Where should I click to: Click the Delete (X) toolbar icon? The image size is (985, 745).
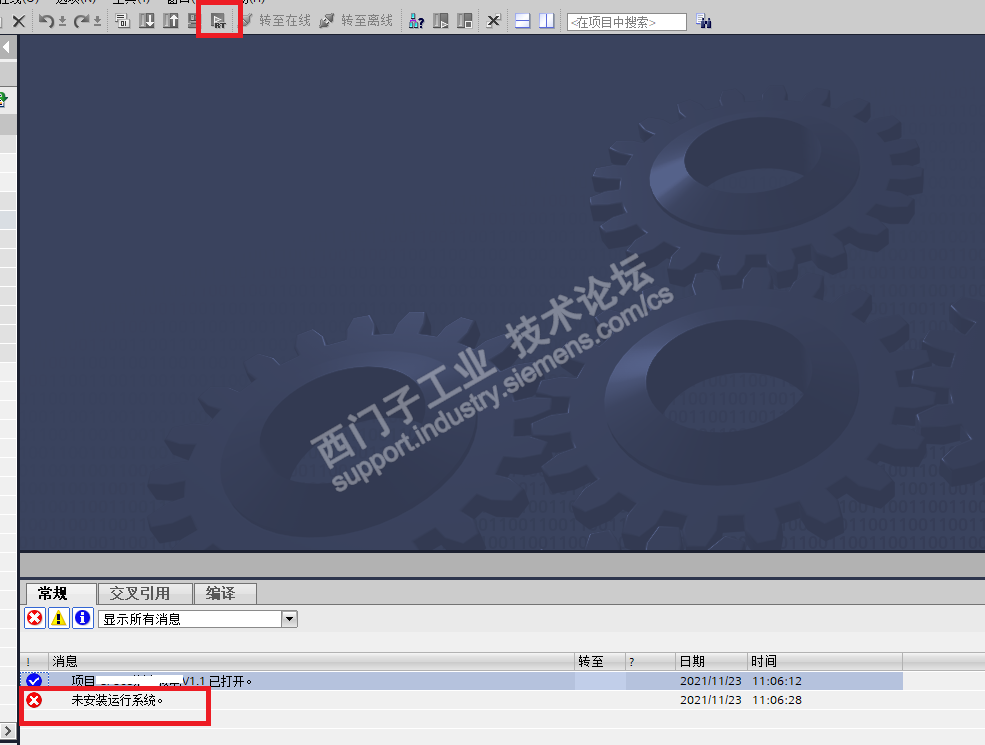[19, 21]
